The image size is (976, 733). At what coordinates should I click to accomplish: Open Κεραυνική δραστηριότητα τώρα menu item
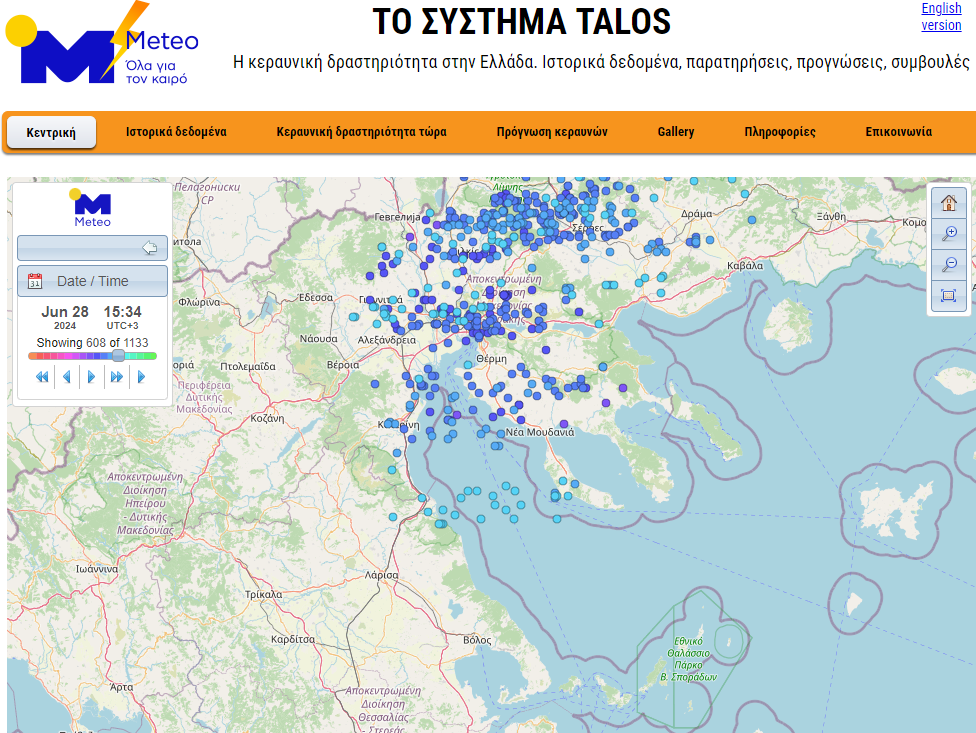pyautogui.click(x=361, y=132)
